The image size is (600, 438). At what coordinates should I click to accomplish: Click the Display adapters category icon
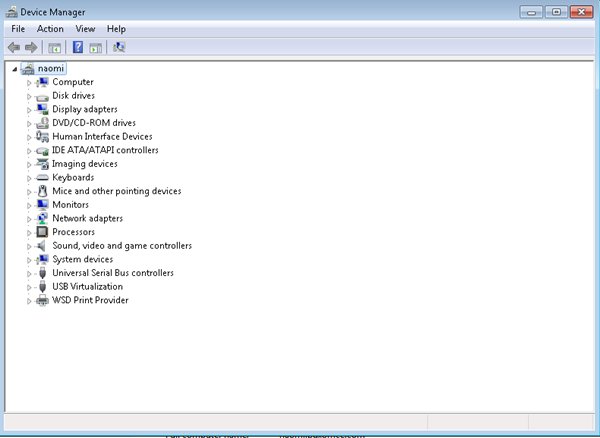[42, 109]
